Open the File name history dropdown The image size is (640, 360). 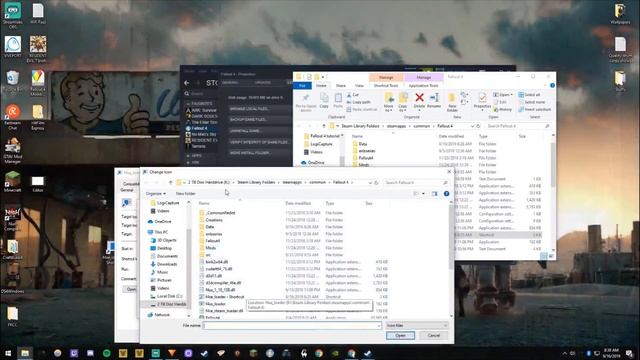point(379,325)
